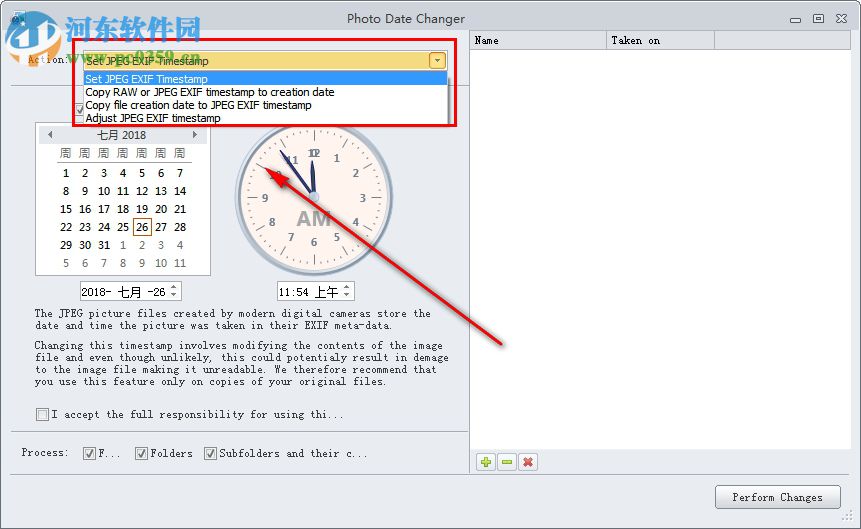This screenshot has width=861, height=529.
Task: Choose 'Copy file creation date to JPEG EXIF timestamp'
Action: (266, 105)
